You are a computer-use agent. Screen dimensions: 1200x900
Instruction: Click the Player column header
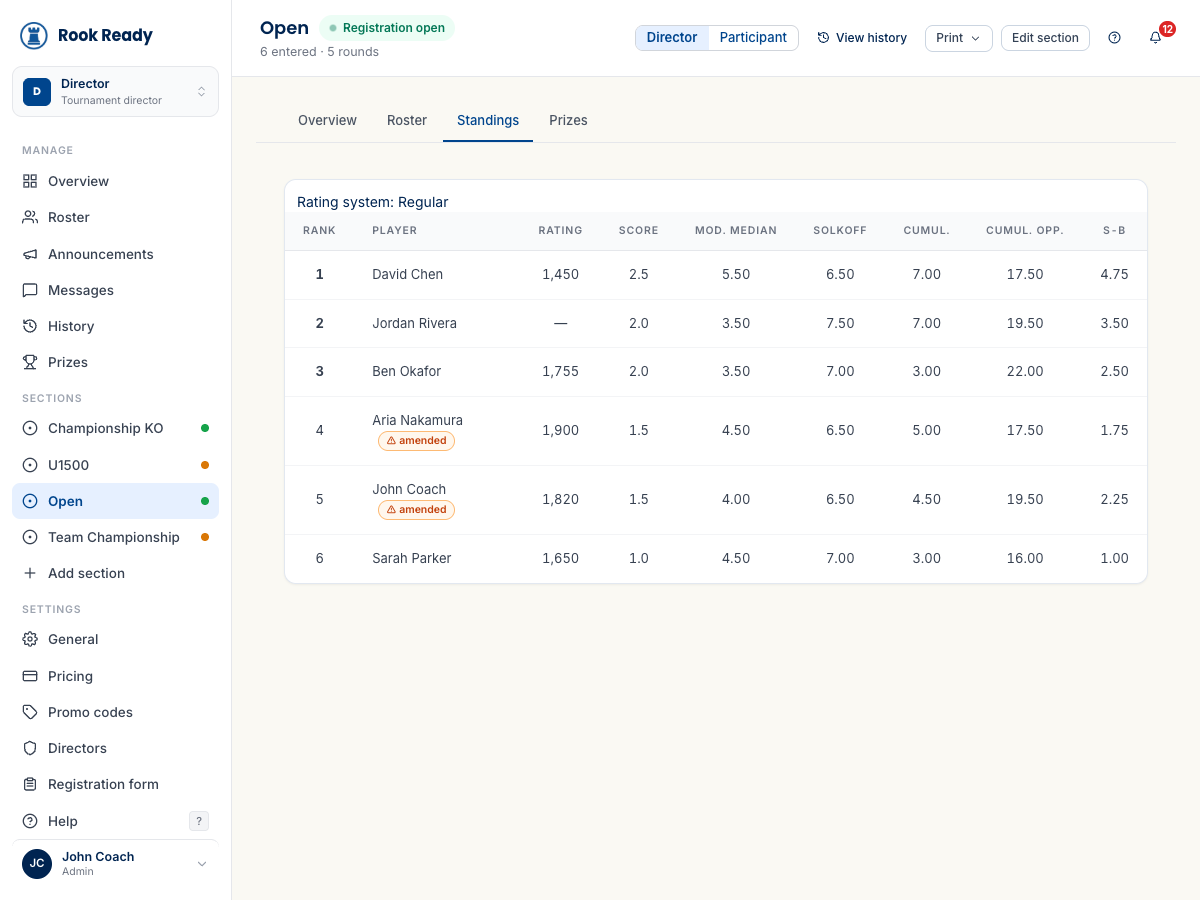(394, 230)
